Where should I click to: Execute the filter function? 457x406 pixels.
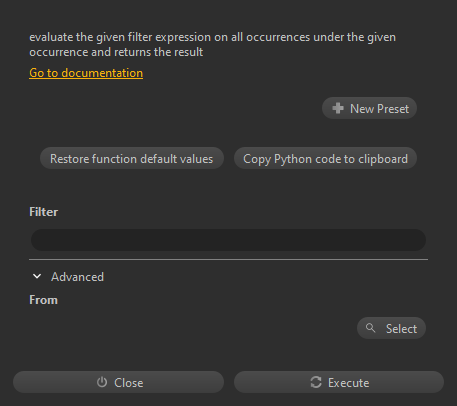(339, 382)
